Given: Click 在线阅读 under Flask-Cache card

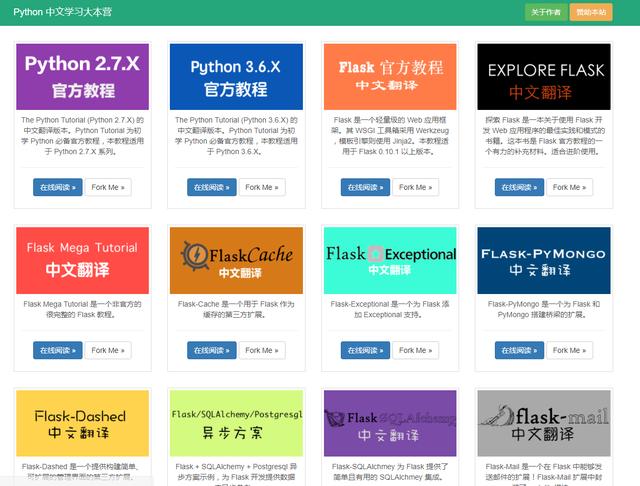Looking at the screenshot, I should [211, 350].
